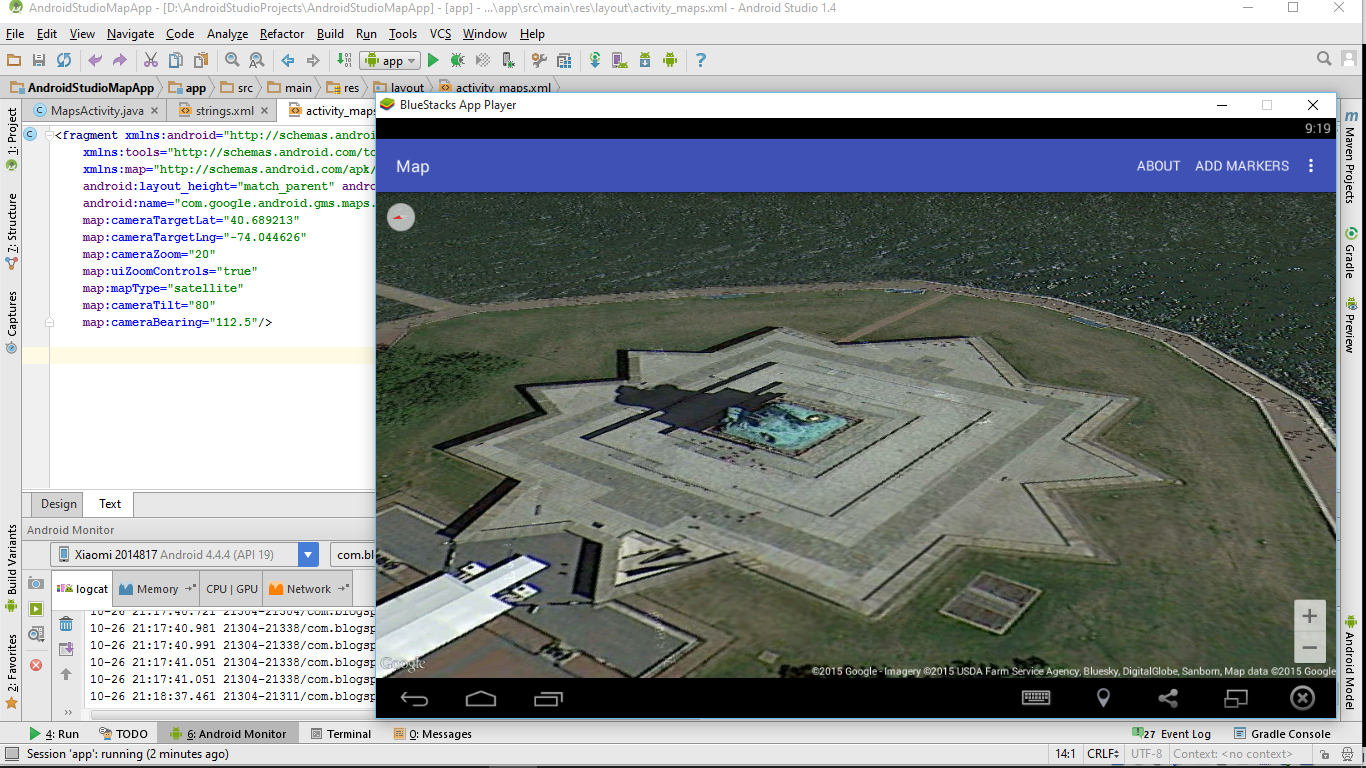
Task: Click the map zoom in plus button
Action: point(1309,616)
